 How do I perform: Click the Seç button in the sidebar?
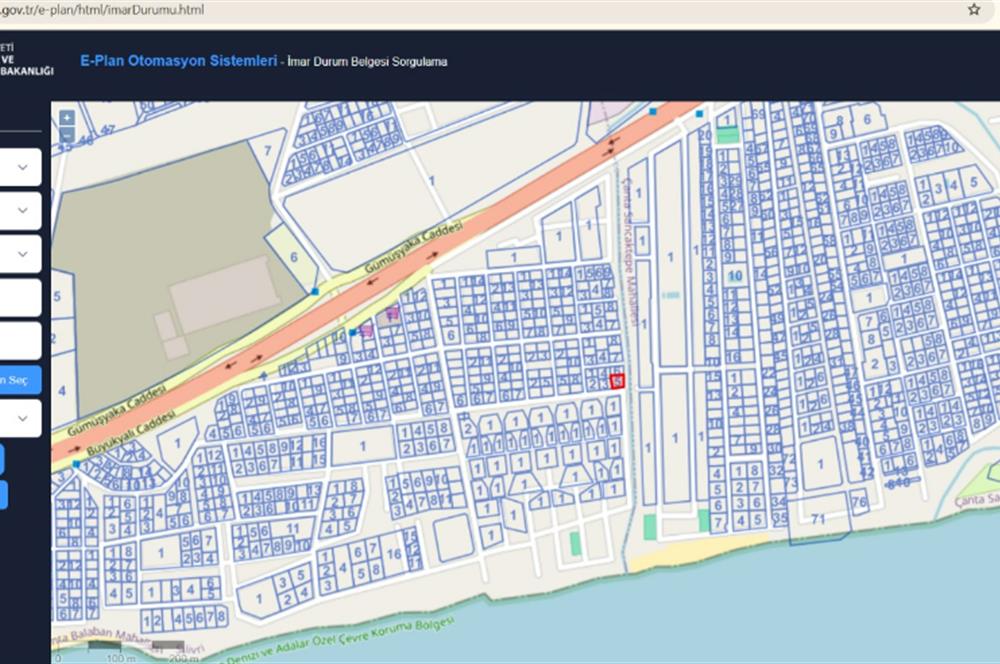20,379
